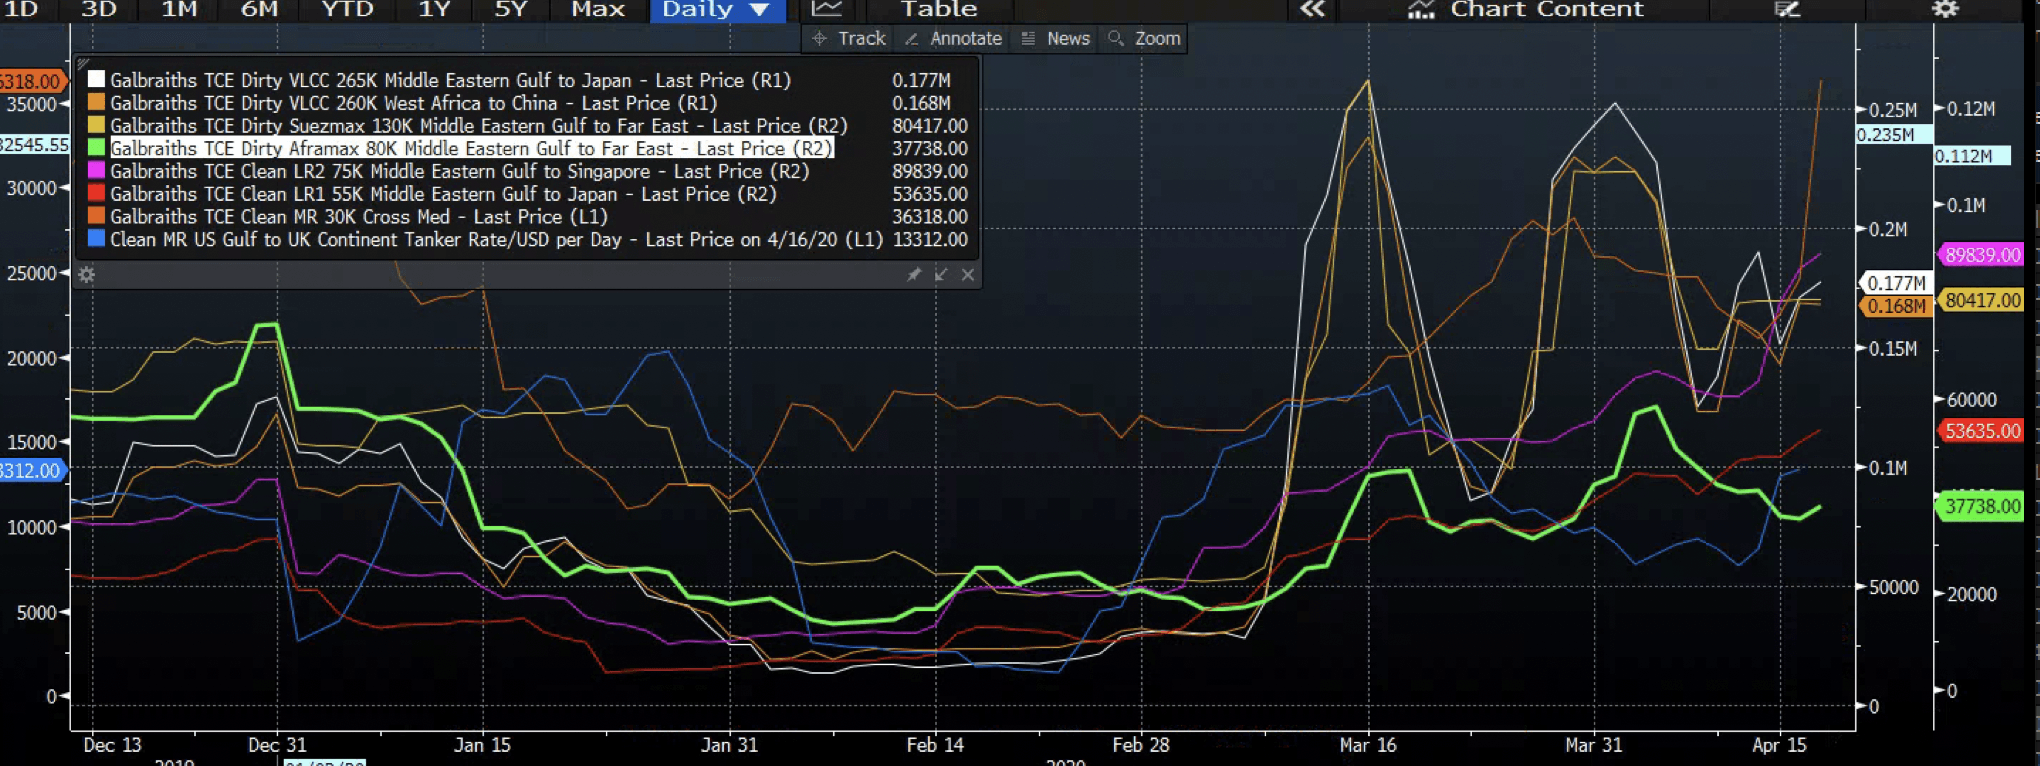Click the legend drag handle icon

click(83, 62)
